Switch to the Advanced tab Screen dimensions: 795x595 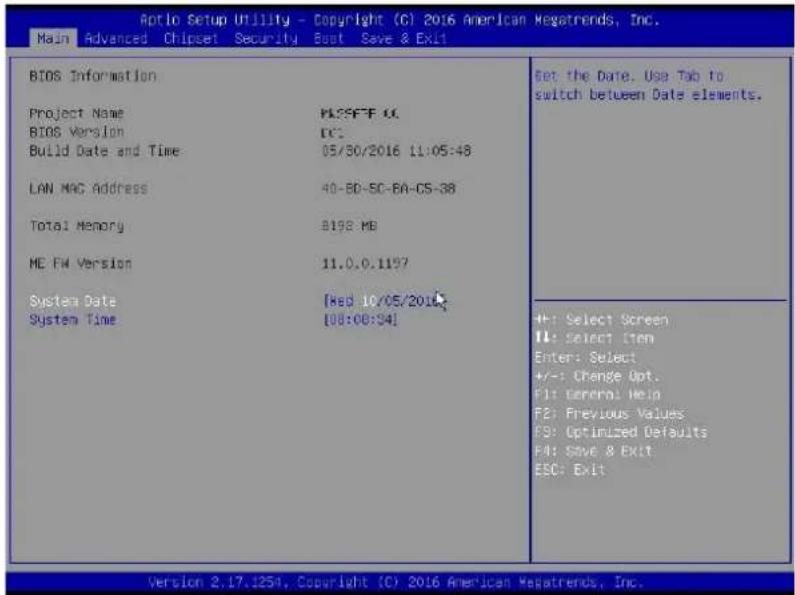(x=116, y=39)
